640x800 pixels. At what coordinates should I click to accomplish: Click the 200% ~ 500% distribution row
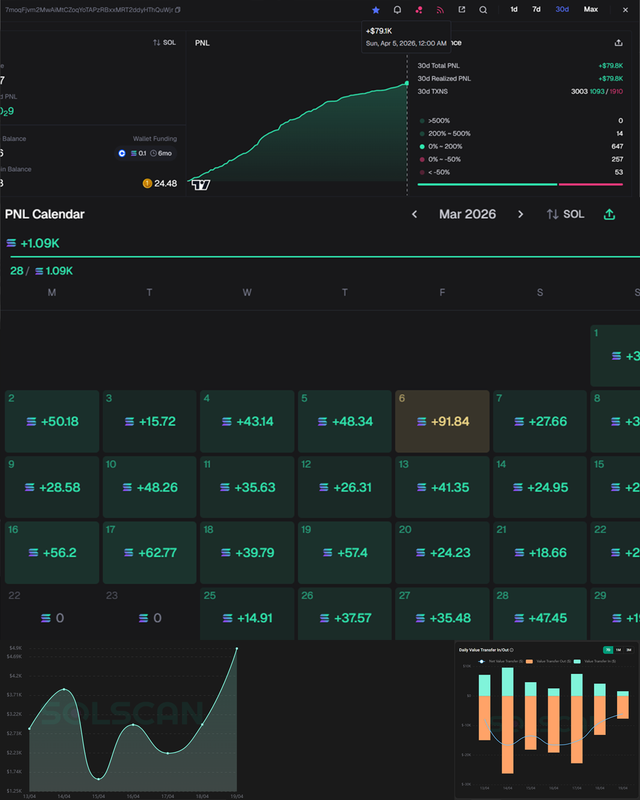[521, 134]
